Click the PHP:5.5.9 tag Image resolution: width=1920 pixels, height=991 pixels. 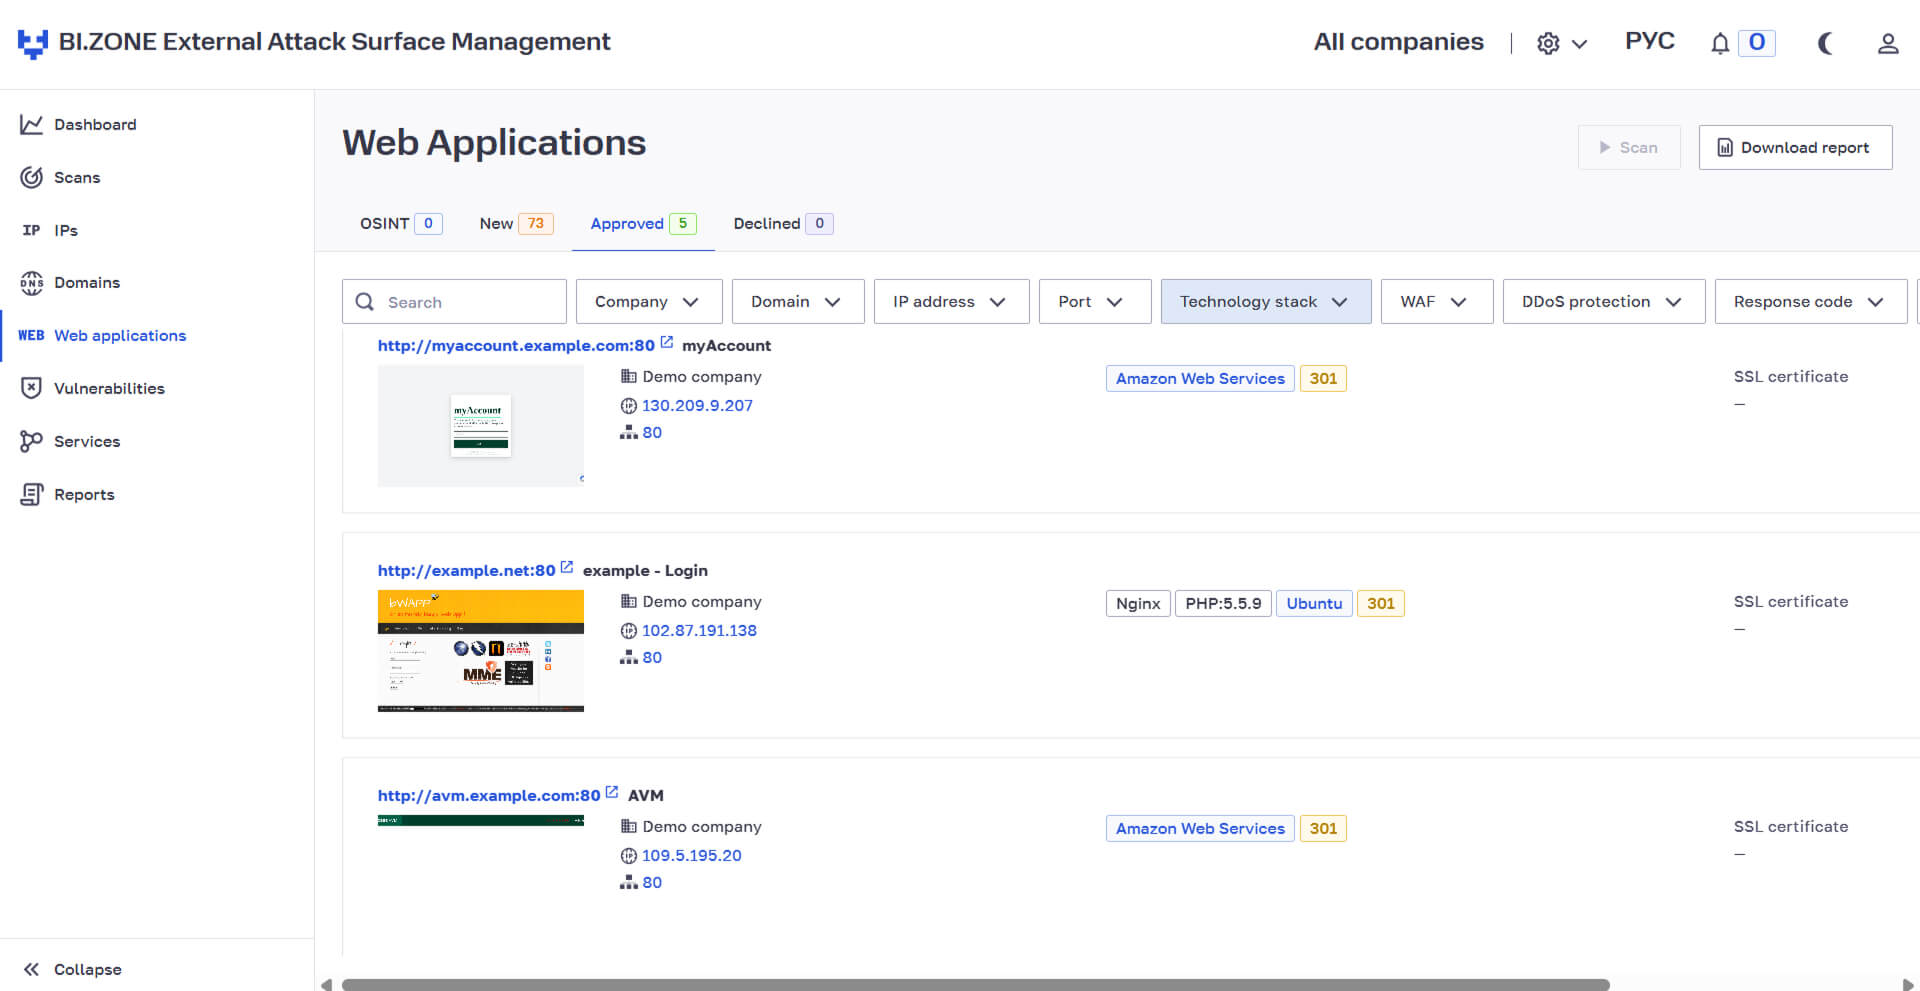pos(1223,604)
